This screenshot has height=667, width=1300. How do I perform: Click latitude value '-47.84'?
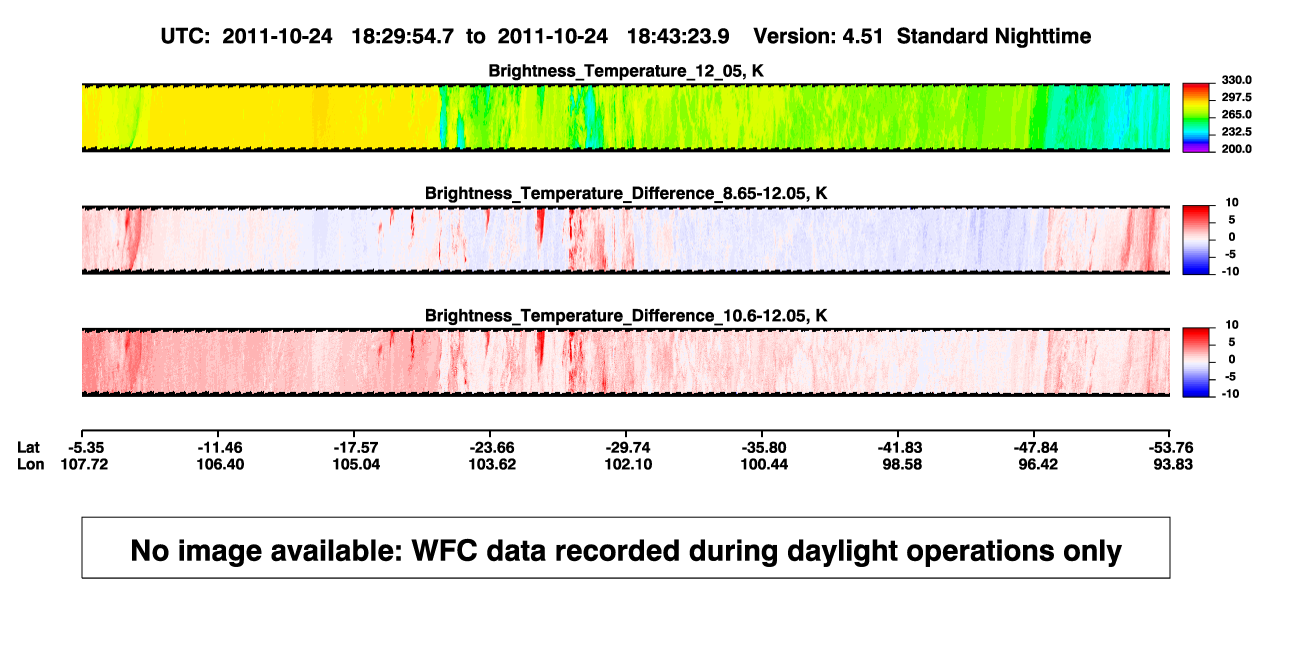[1036, 447]
